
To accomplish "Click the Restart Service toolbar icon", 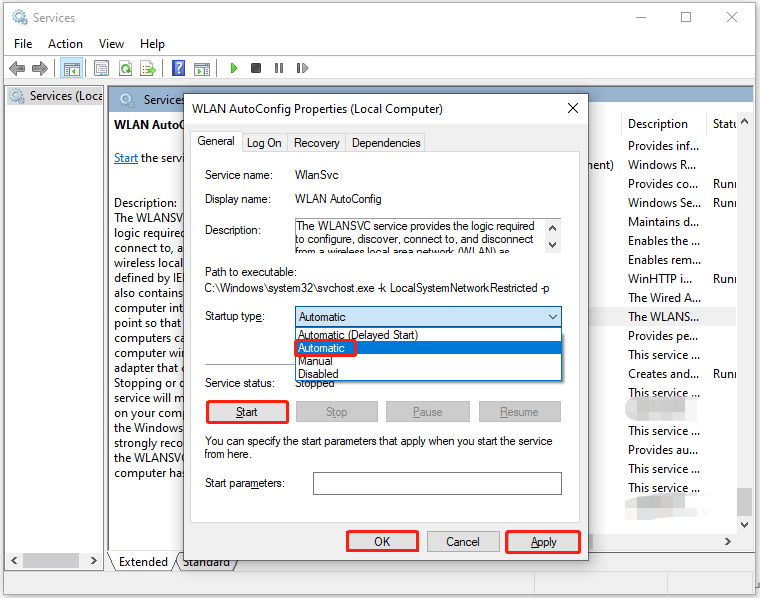I will point(301,68).
